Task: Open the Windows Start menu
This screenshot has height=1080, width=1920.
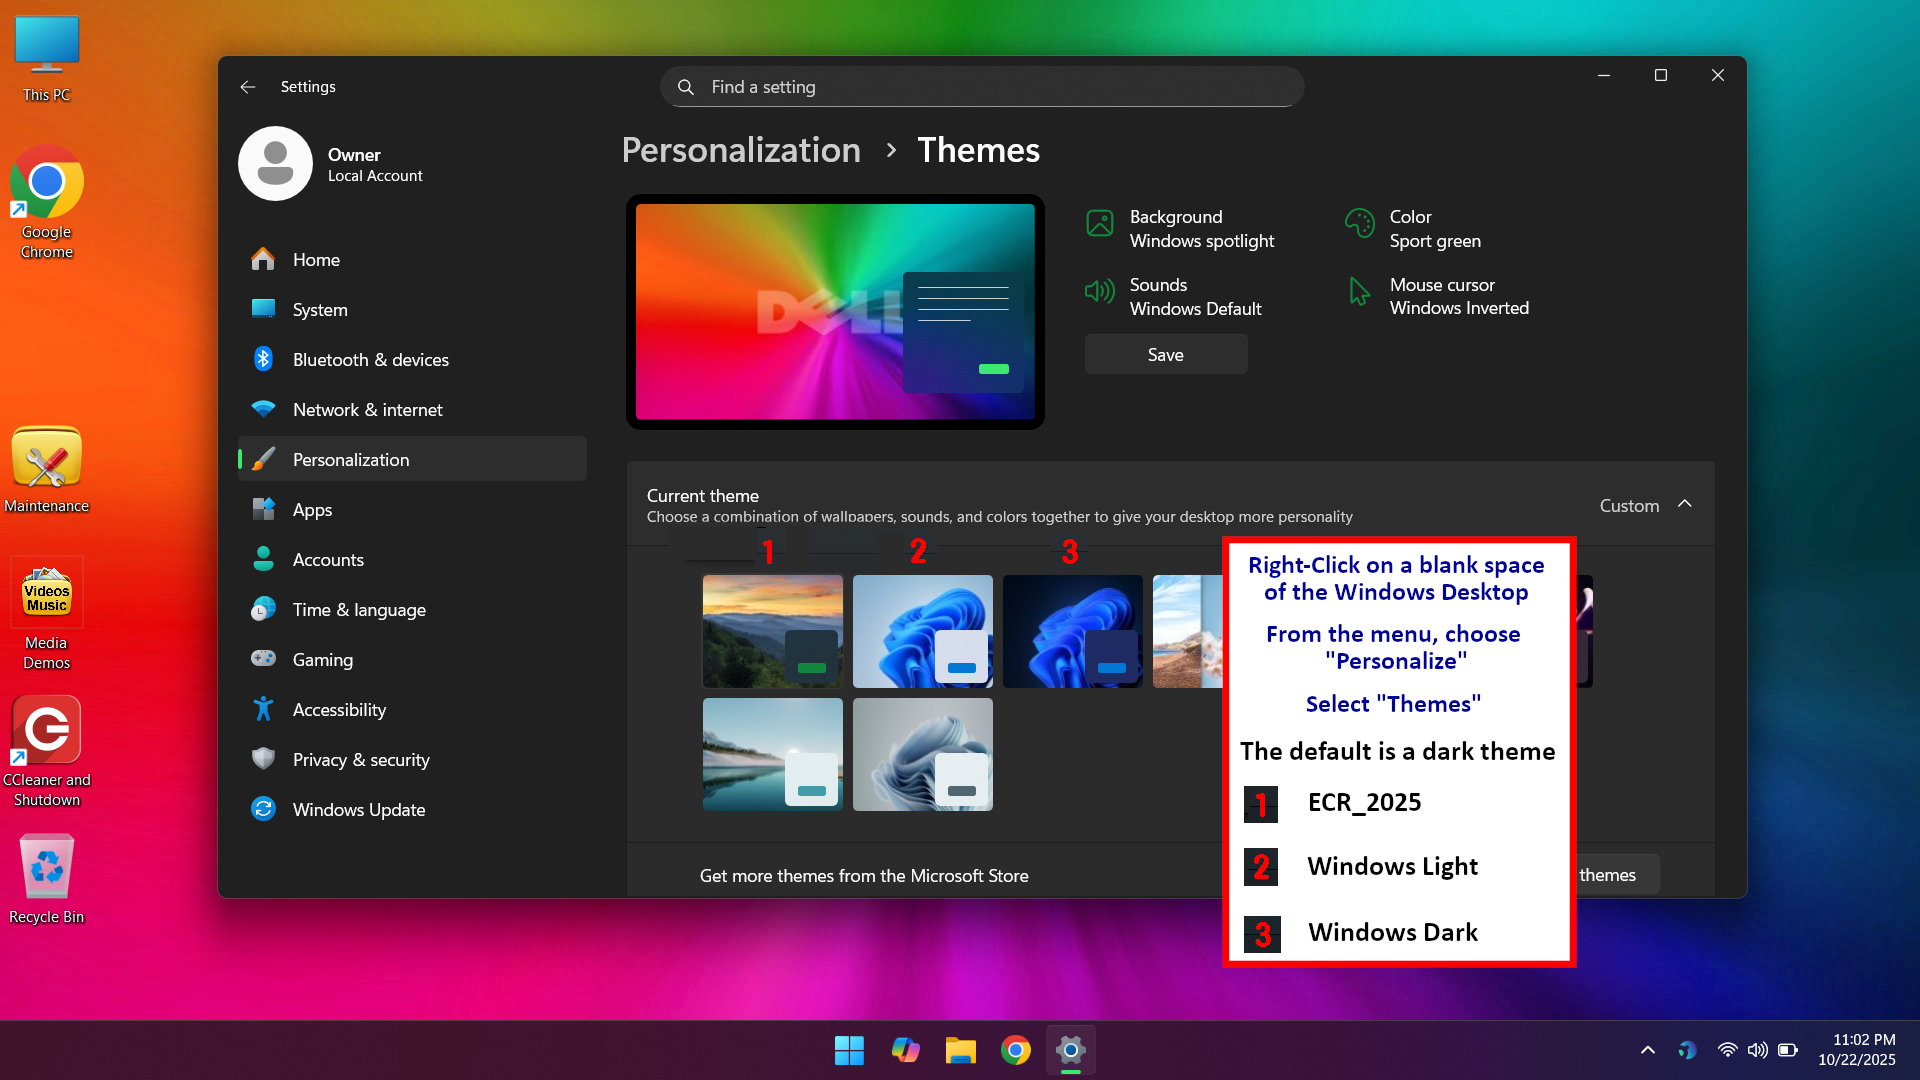Action: click(x=849, y=1050)
